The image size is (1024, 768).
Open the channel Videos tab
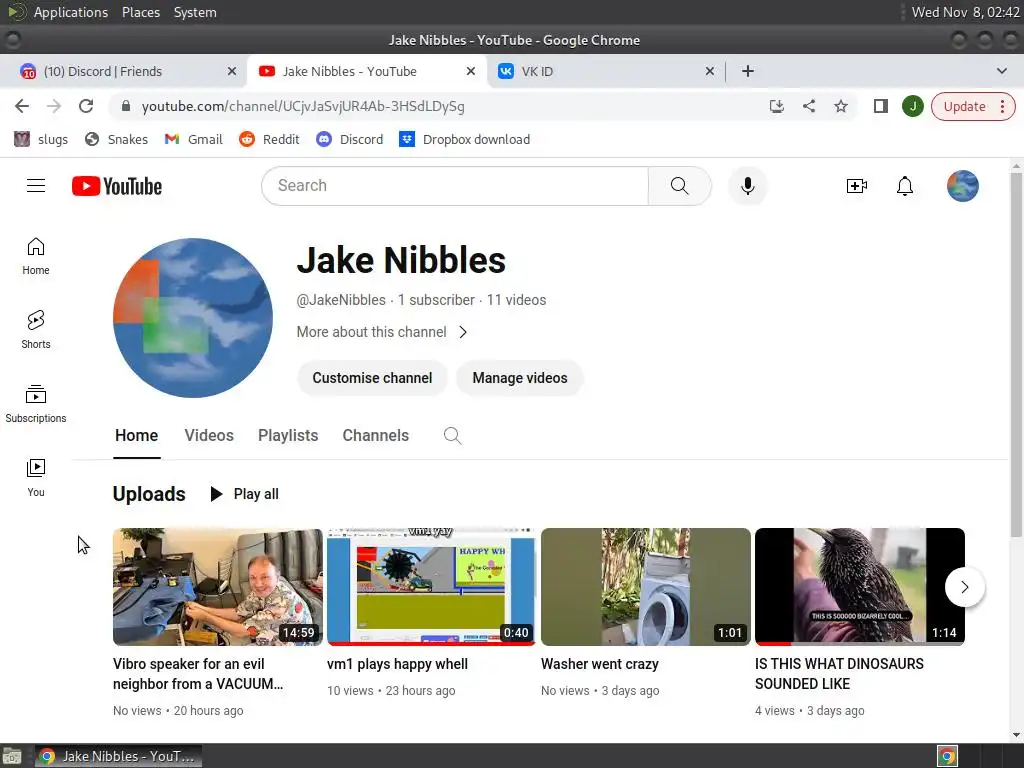(x=209, y=436)
